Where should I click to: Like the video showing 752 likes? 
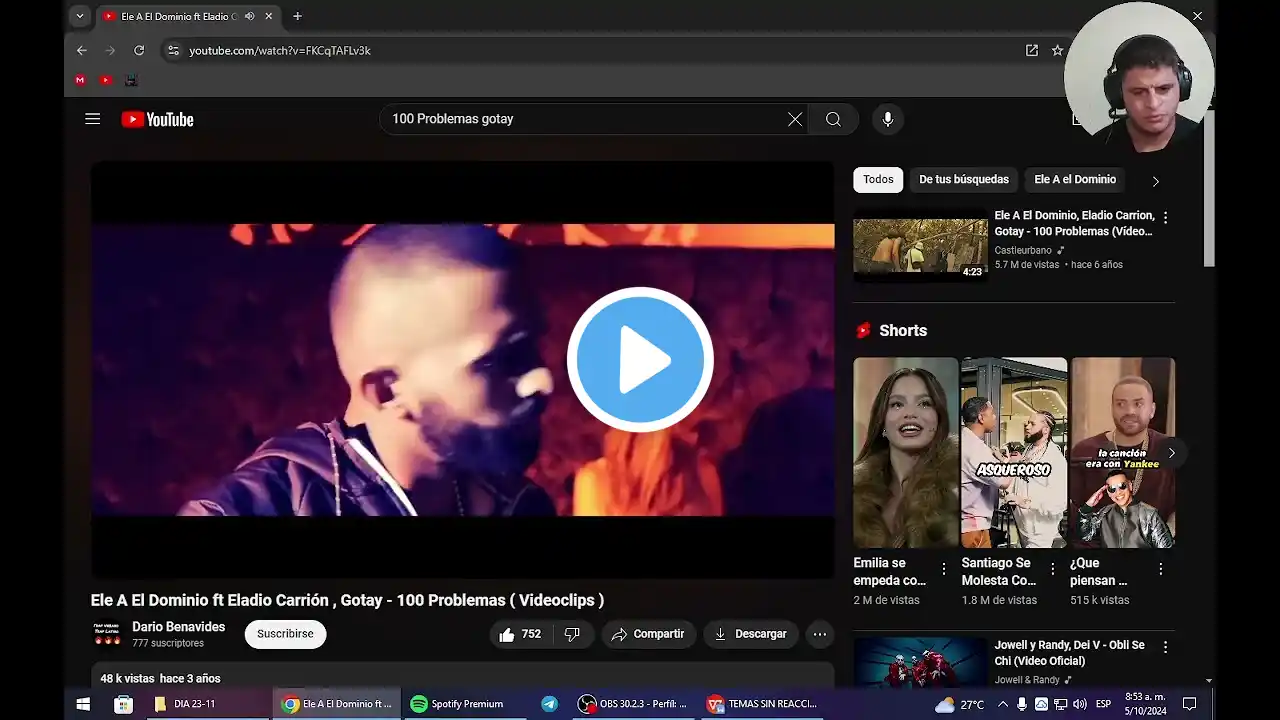520,634
